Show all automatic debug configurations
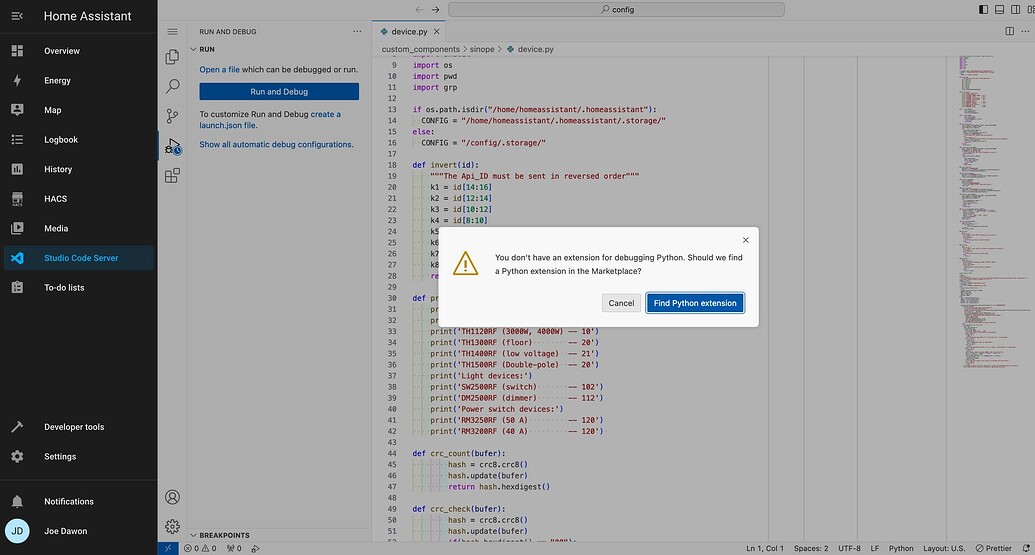Viewport: 1035px width, 555px height. coord(276,145)
